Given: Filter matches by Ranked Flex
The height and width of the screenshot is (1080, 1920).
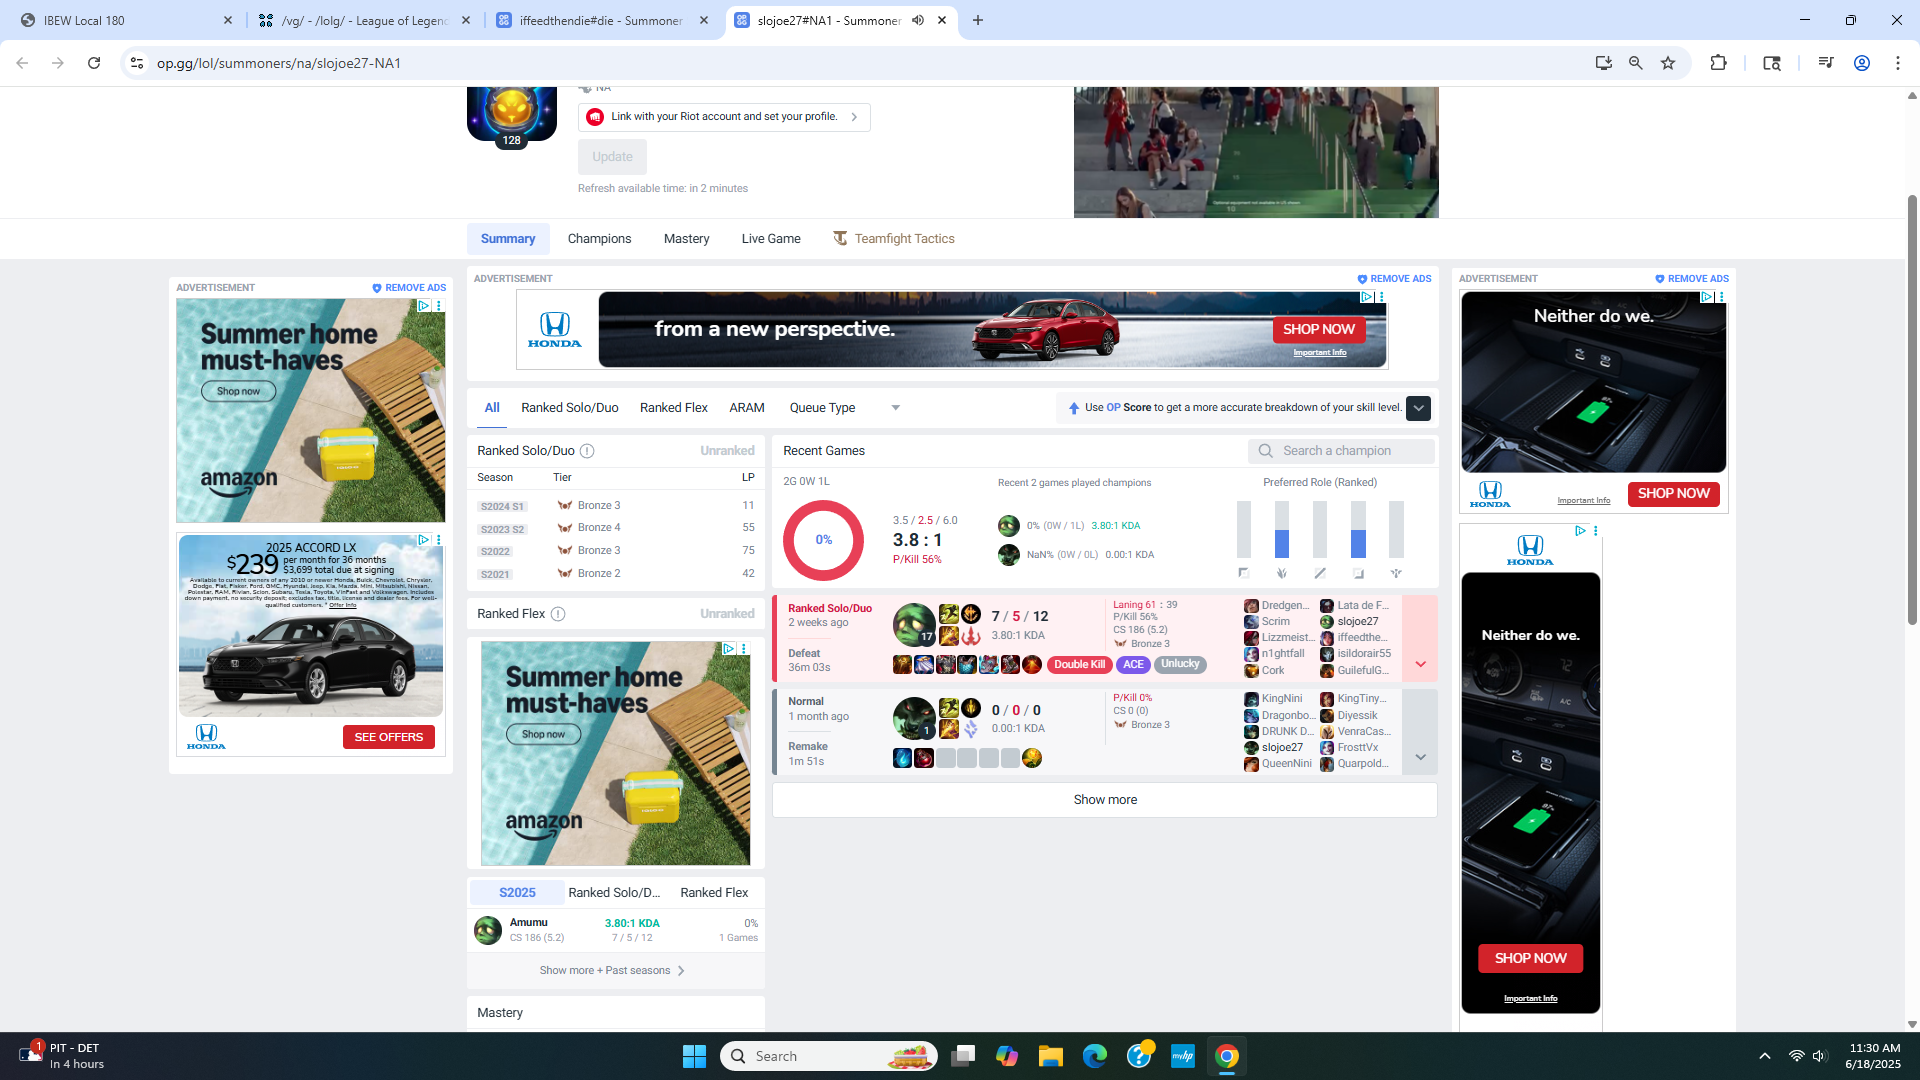Looking at the screenshot, I should click(673, 408).
